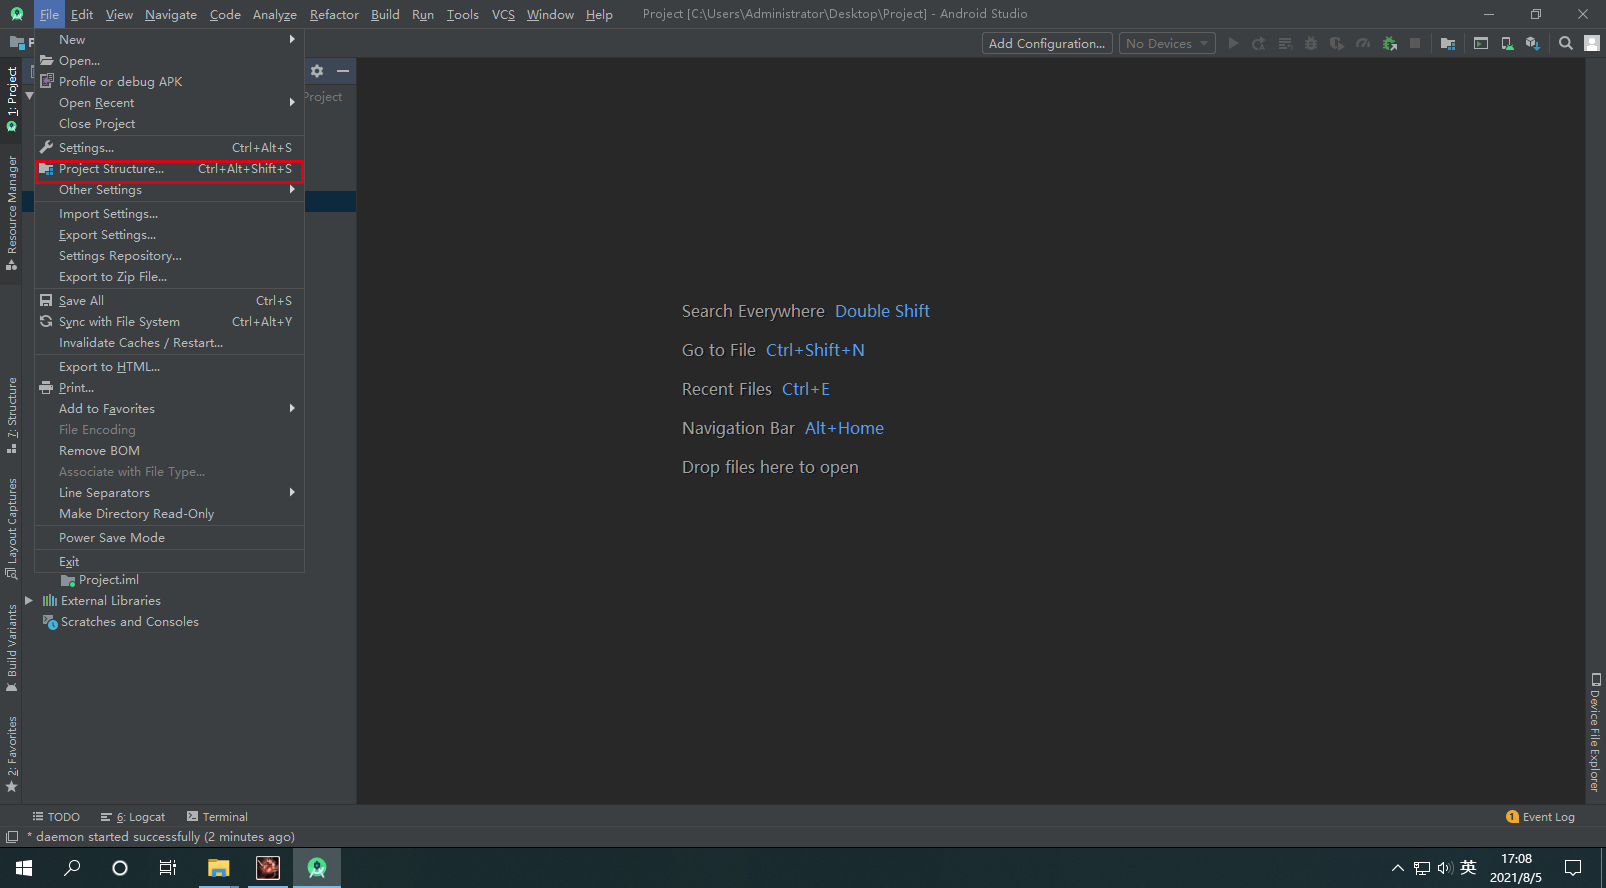Choose Profile or debug APK
This screenshot has height=888, width=1606.
169,82
